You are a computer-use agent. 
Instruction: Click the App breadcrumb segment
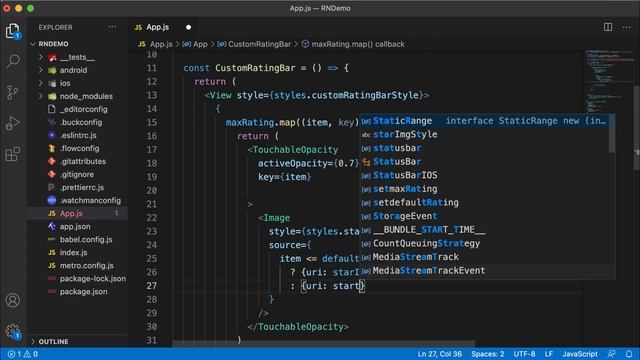pyautogui.click(x=195, y=44)
